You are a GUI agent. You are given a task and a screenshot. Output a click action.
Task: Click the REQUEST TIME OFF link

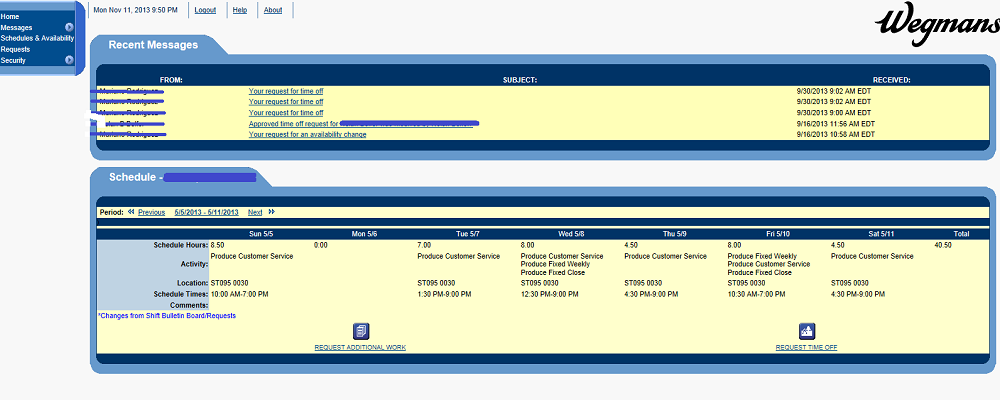coord(807,348)
